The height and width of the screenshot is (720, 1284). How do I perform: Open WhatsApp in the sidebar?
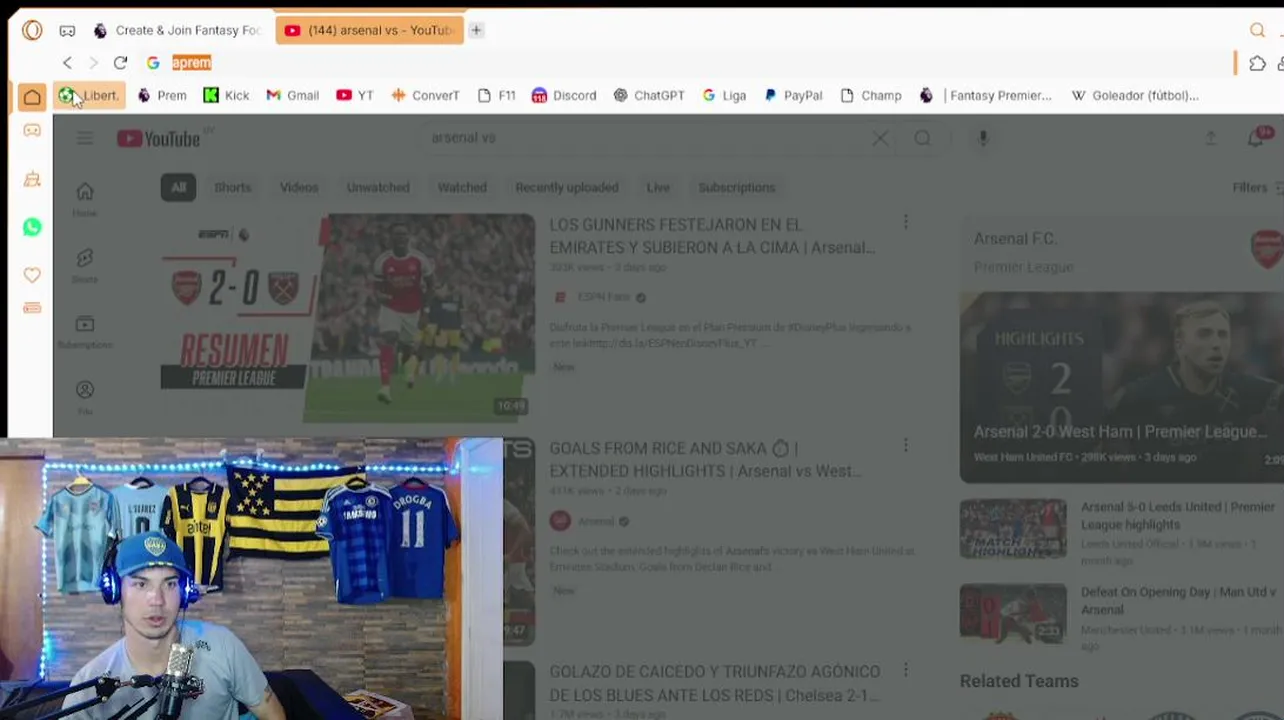coord(32,227)
